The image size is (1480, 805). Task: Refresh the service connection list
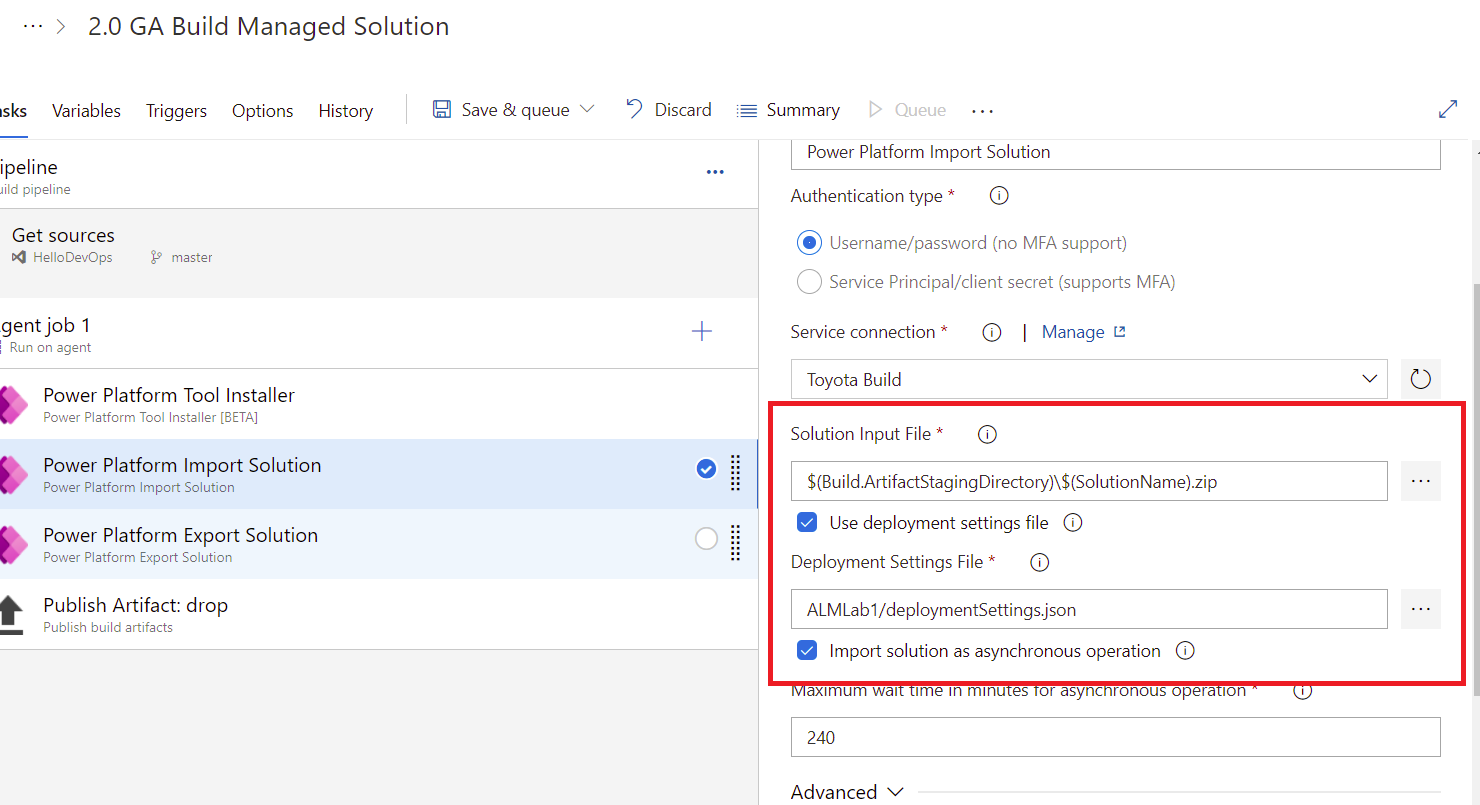coord(1420,379)
